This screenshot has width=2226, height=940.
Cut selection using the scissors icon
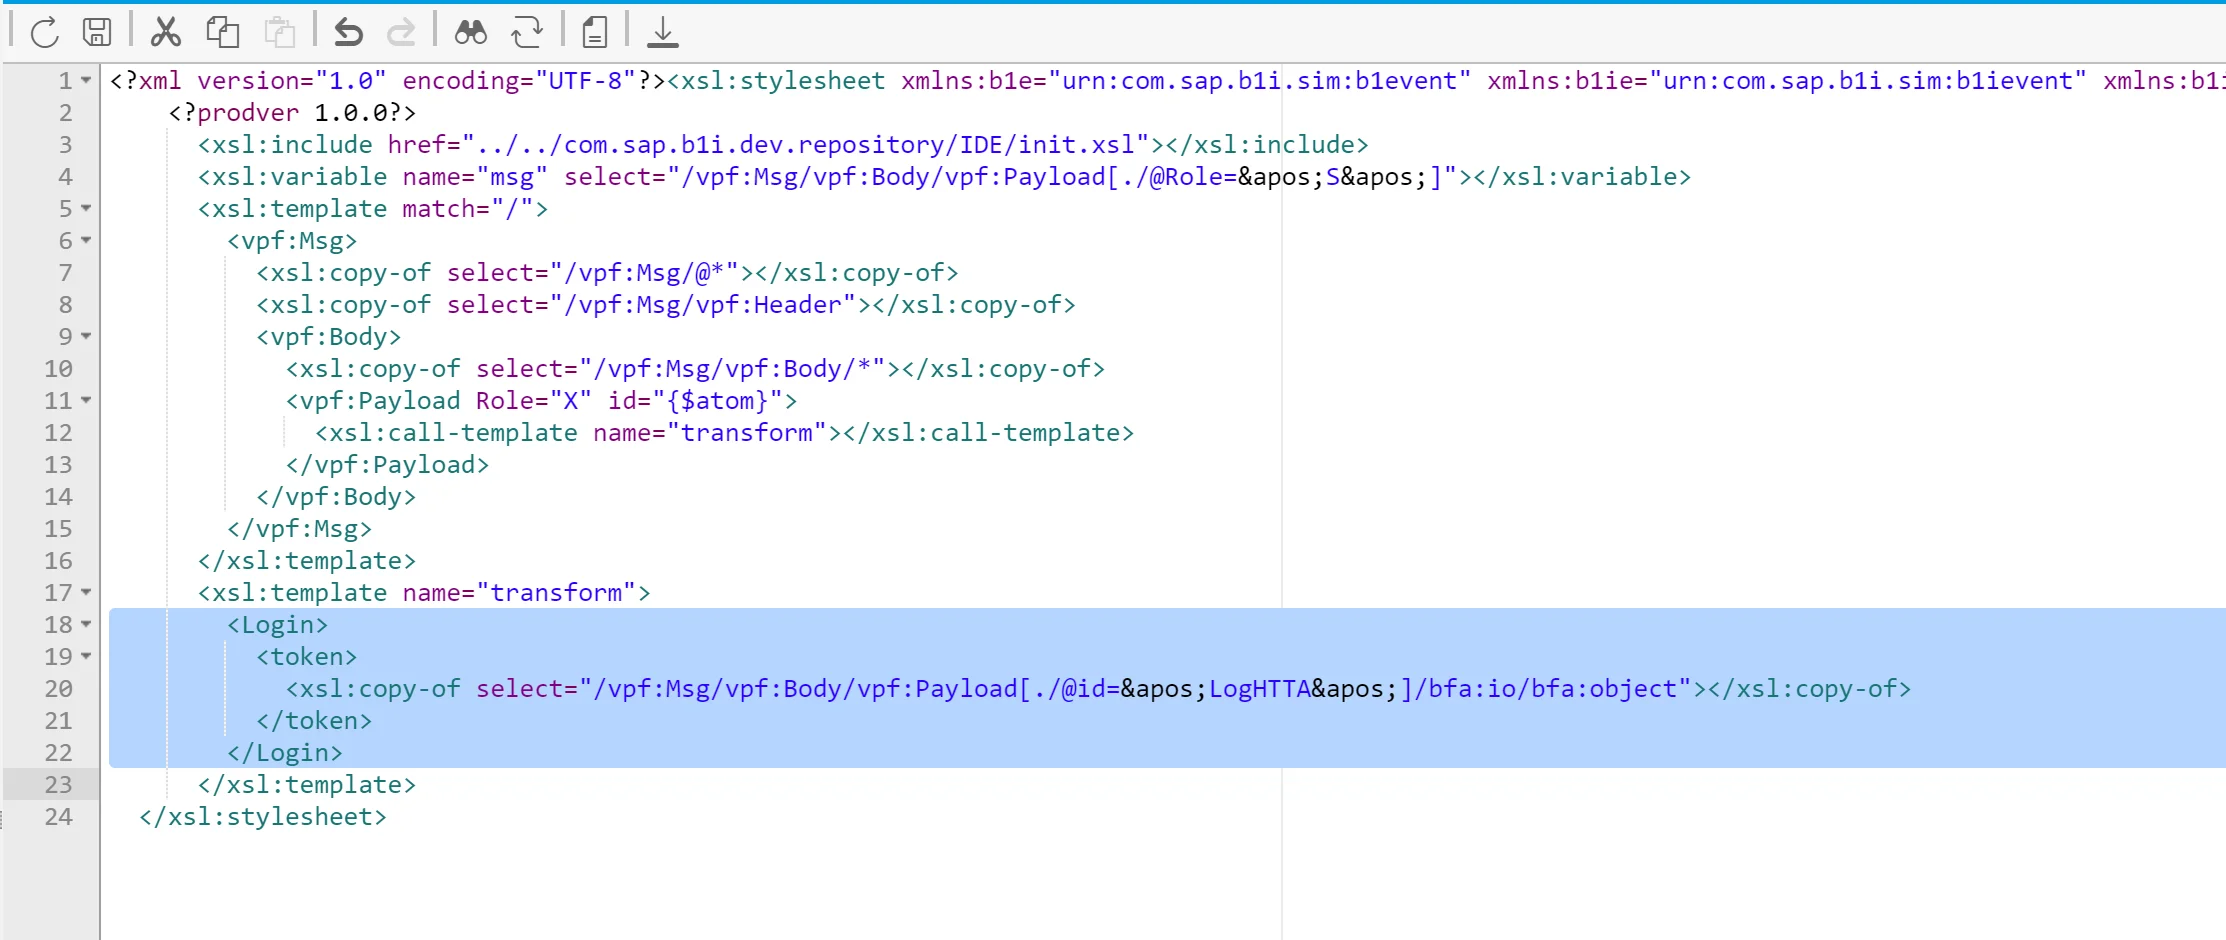pyautogui.click(x=166, y=32)
